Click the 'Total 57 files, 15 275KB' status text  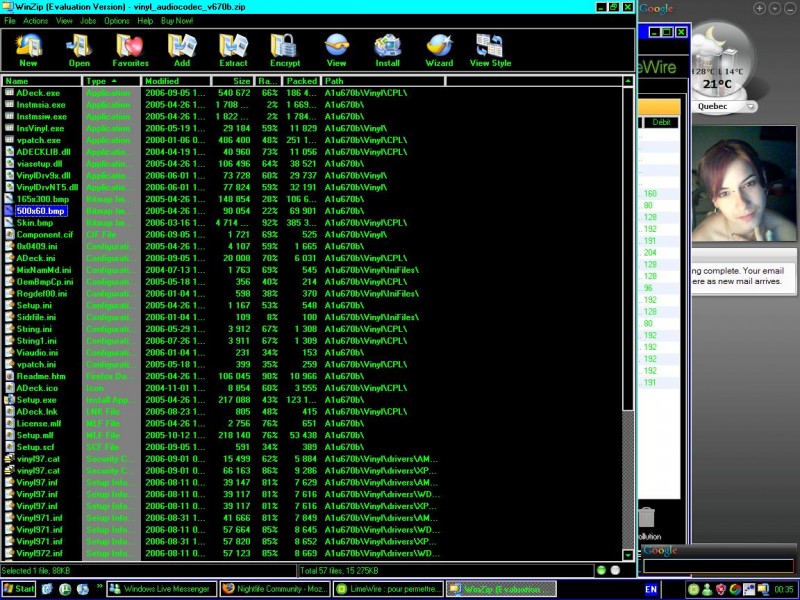tap(339, 570)
